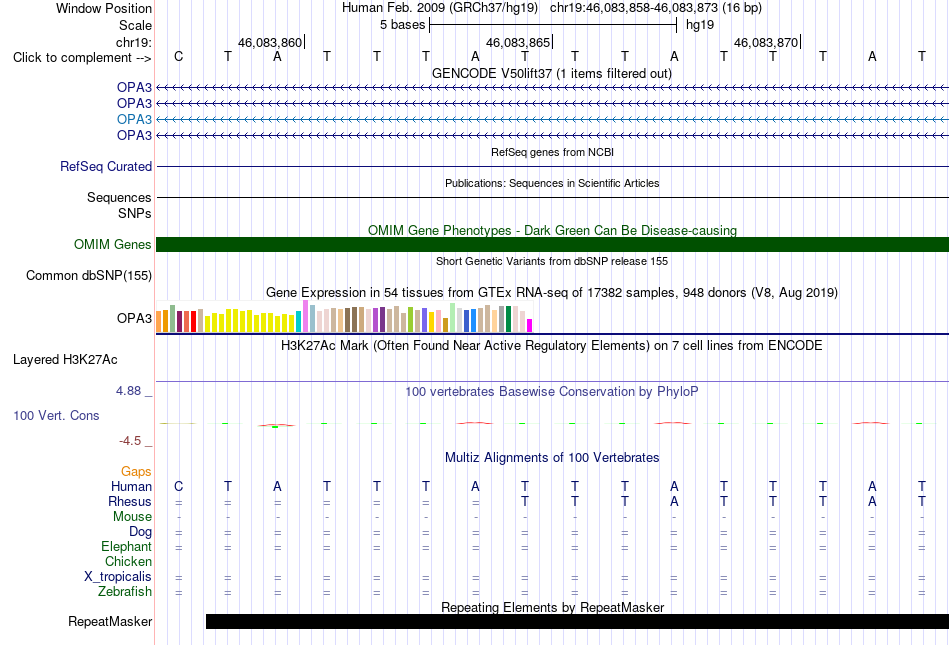Click the RefSeq Curated label

click(105, 167)
